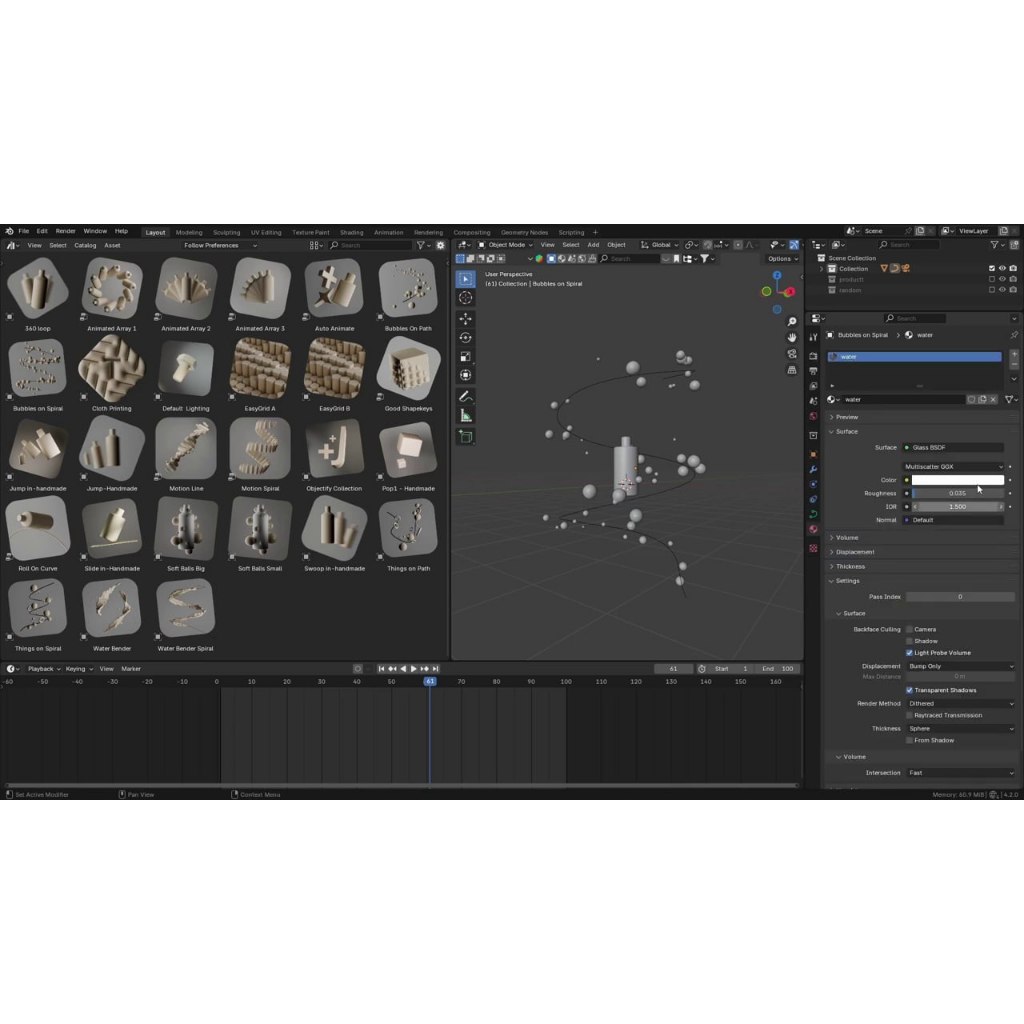Switch to the Shading workspace tab

pos(351,232)
